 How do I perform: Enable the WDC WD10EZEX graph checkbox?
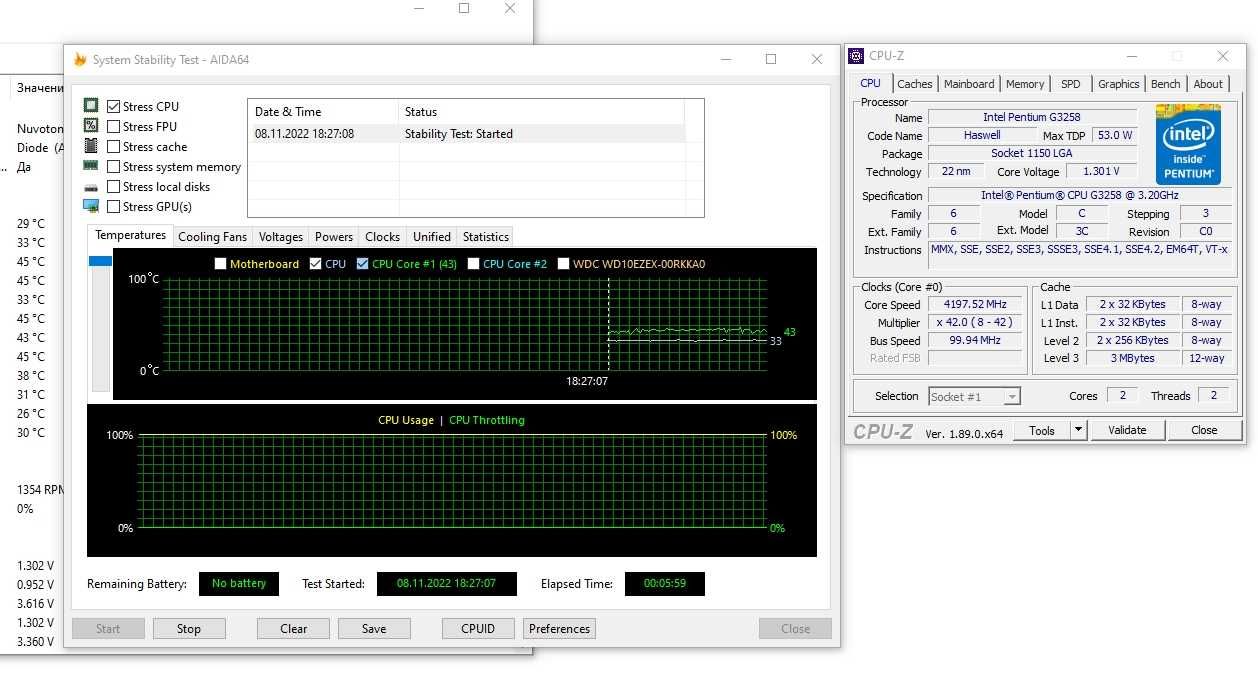pos(564,264)
